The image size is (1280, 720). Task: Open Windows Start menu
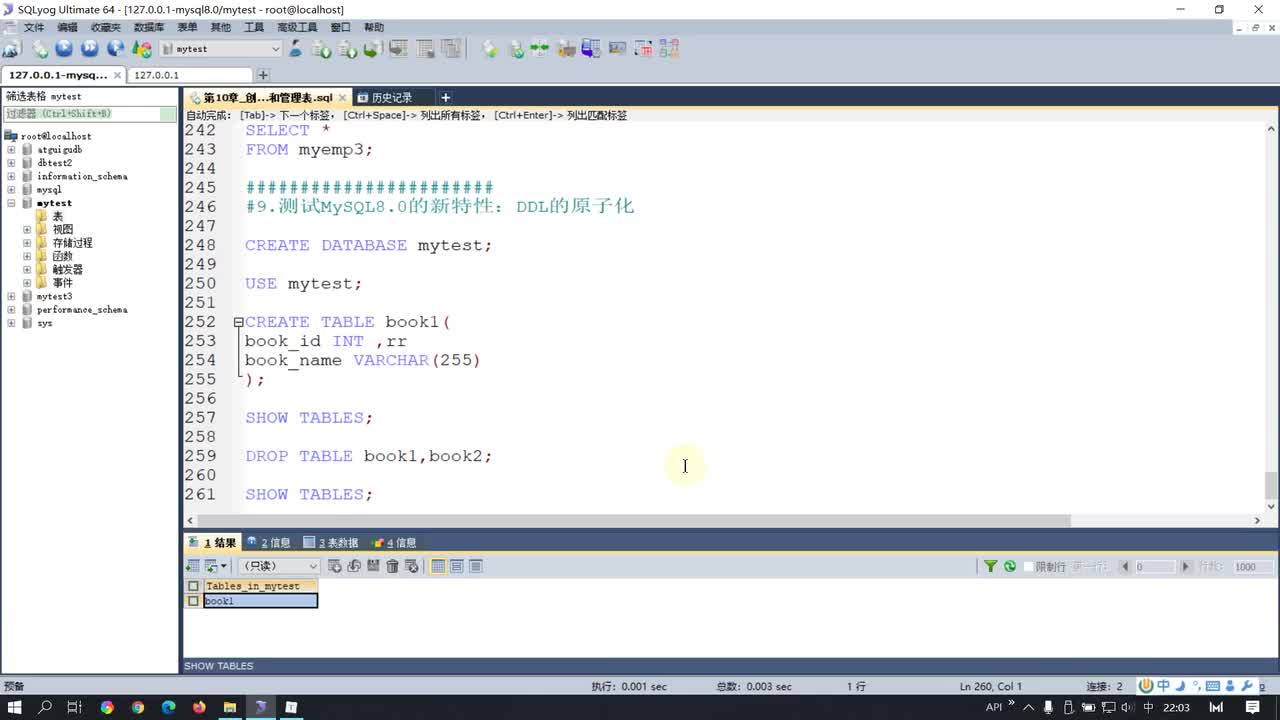coord(15,707)
